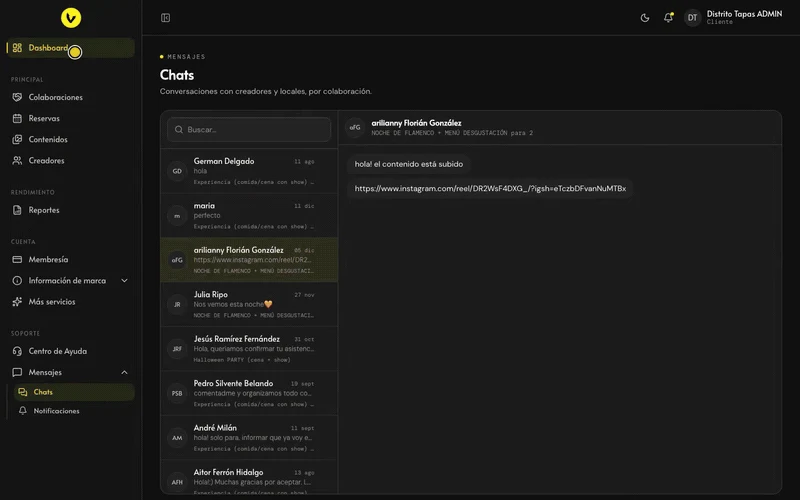Open Jesús Ramírez Fernández conversation
The width and height of the screenshot is (800, 500).
pos(249,348)
